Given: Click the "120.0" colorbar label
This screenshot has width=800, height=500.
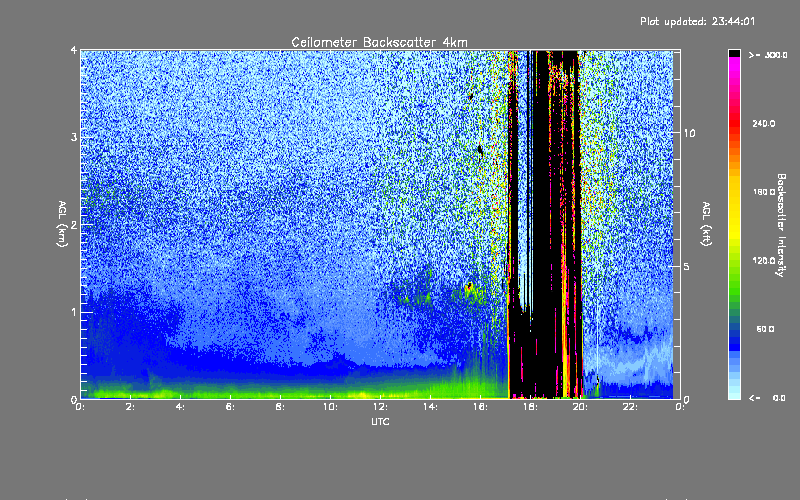Looking at the screenshot, I should [764, 260].
